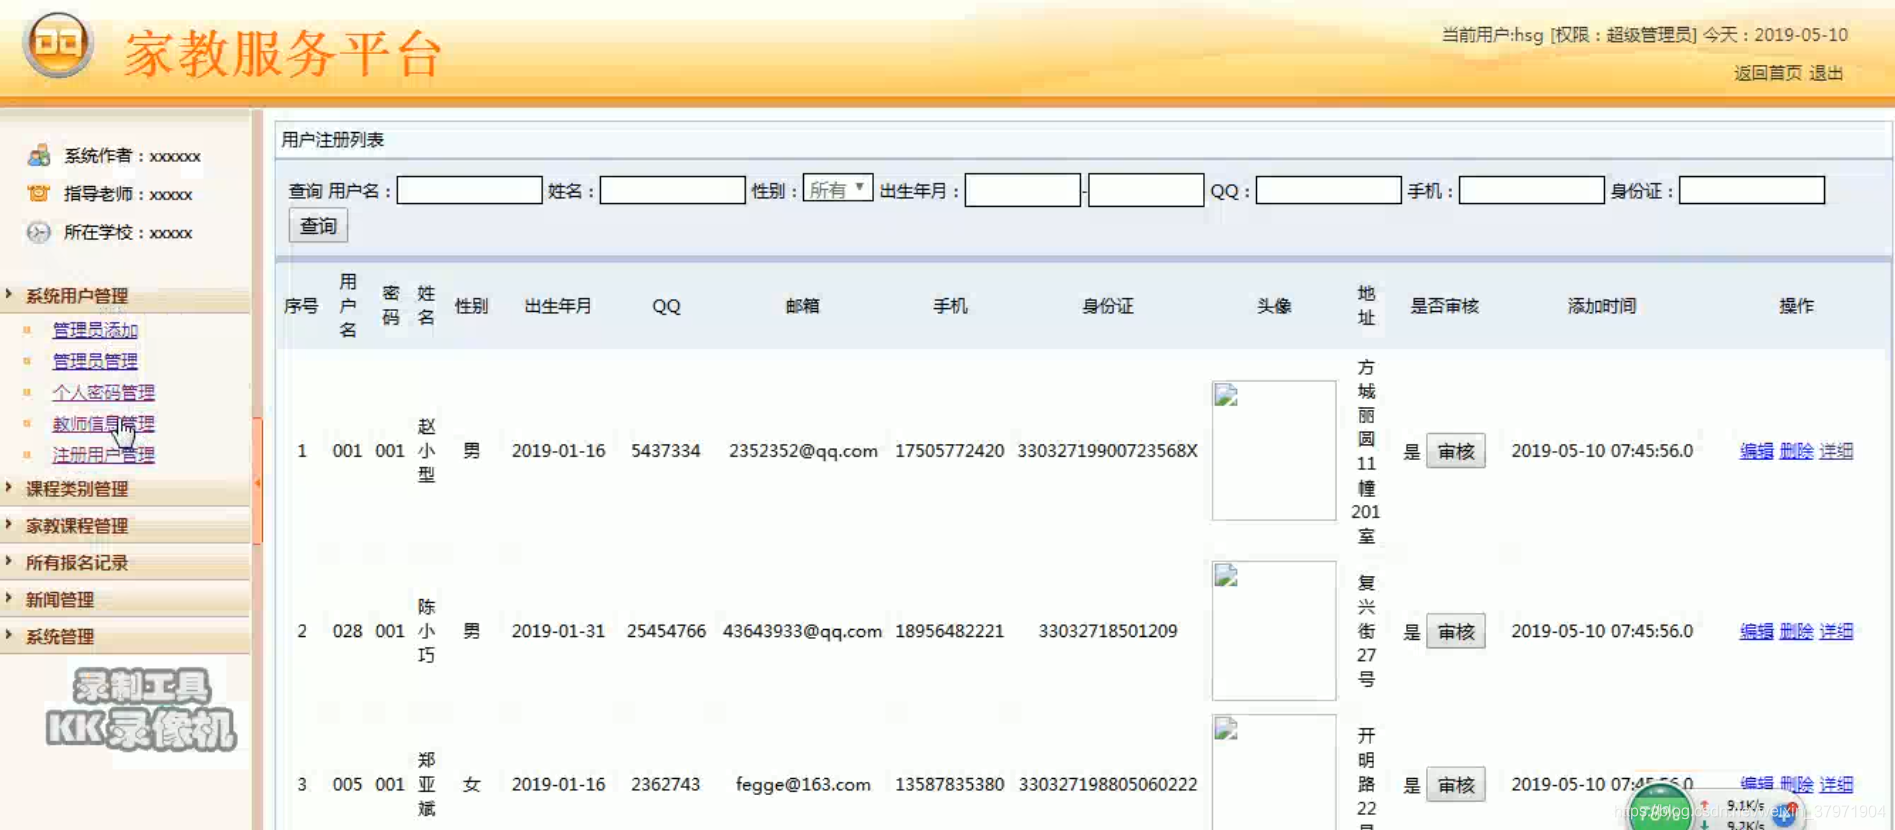Image resolution: width=1895 pixels, height=830 pixels.
Task: Click the 是否审核 column header
Action: [x=1444, y=306]
